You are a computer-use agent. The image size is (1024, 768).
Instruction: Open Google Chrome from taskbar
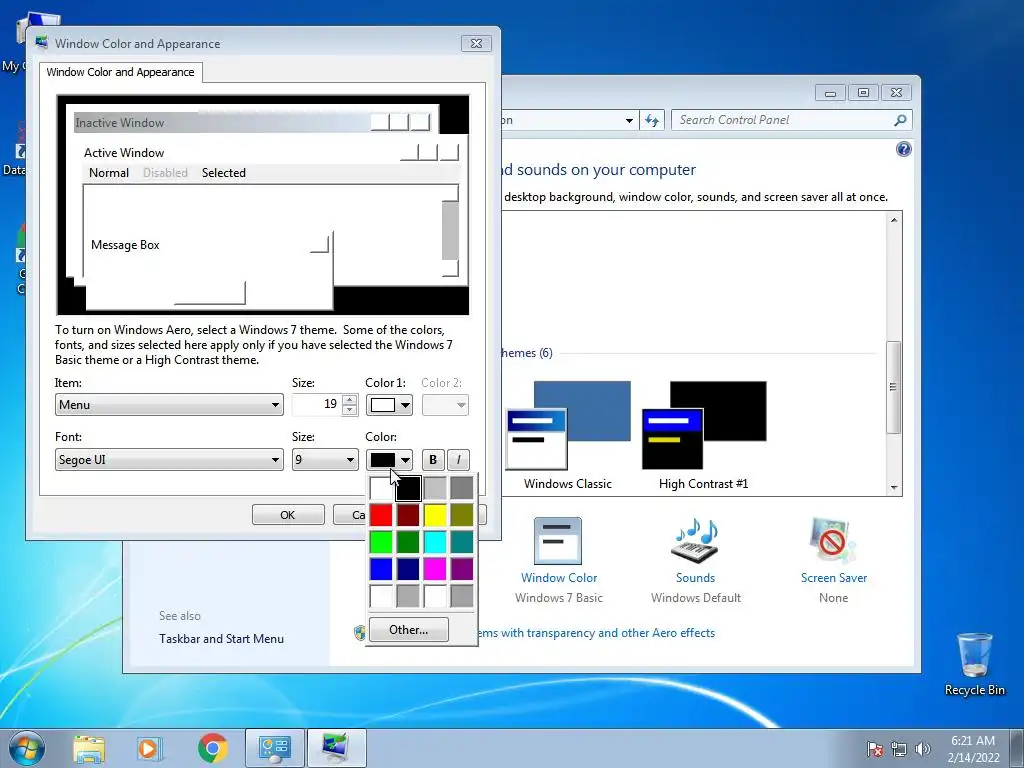coord(213,748)
